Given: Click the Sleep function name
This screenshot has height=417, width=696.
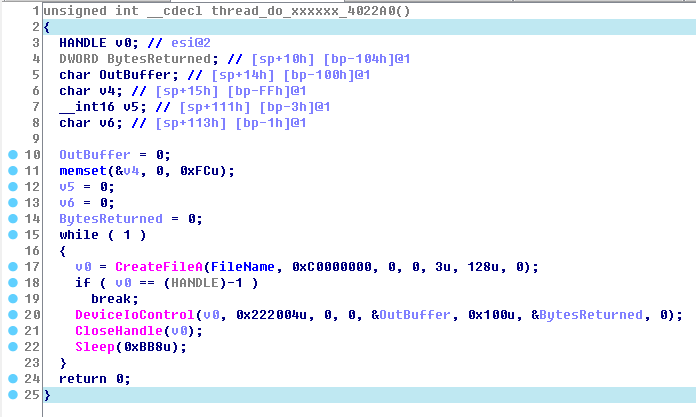Looking at the screenshot, I should [95, 347].
